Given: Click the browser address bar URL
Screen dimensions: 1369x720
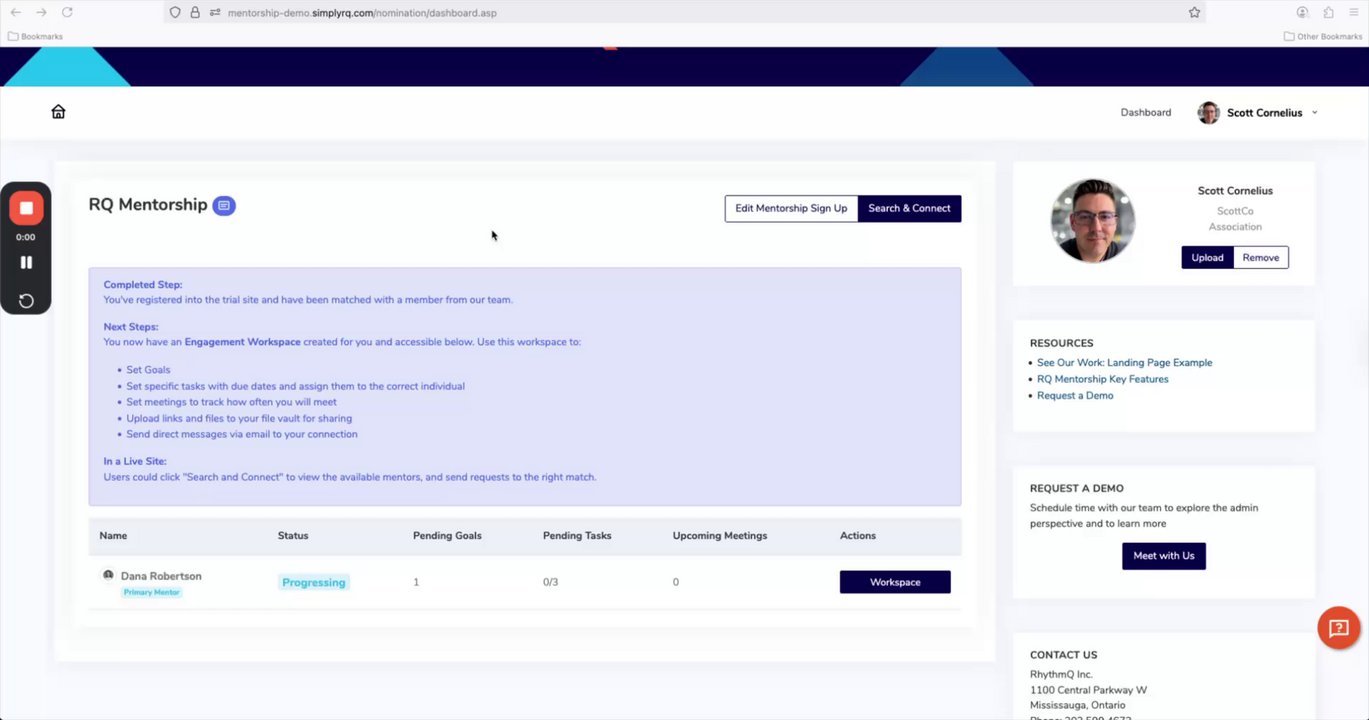Looking at the screenshot, I should [x=362, y=13].
